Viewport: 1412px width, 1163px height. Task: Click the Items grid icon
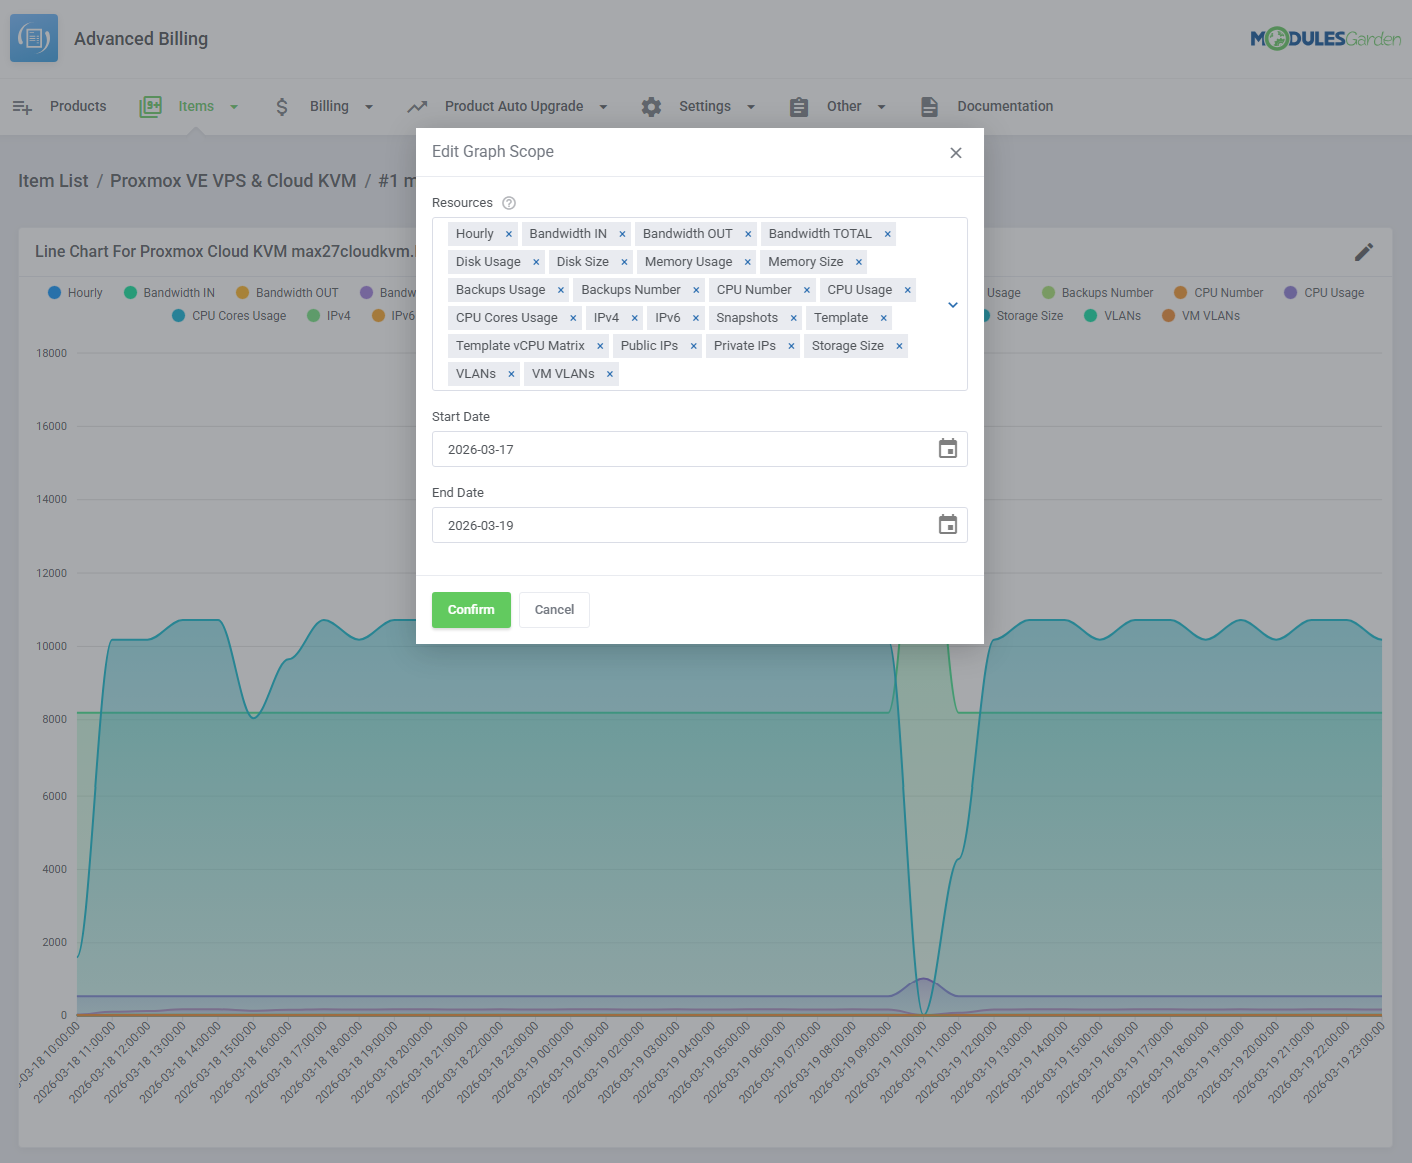pos(150,106)
